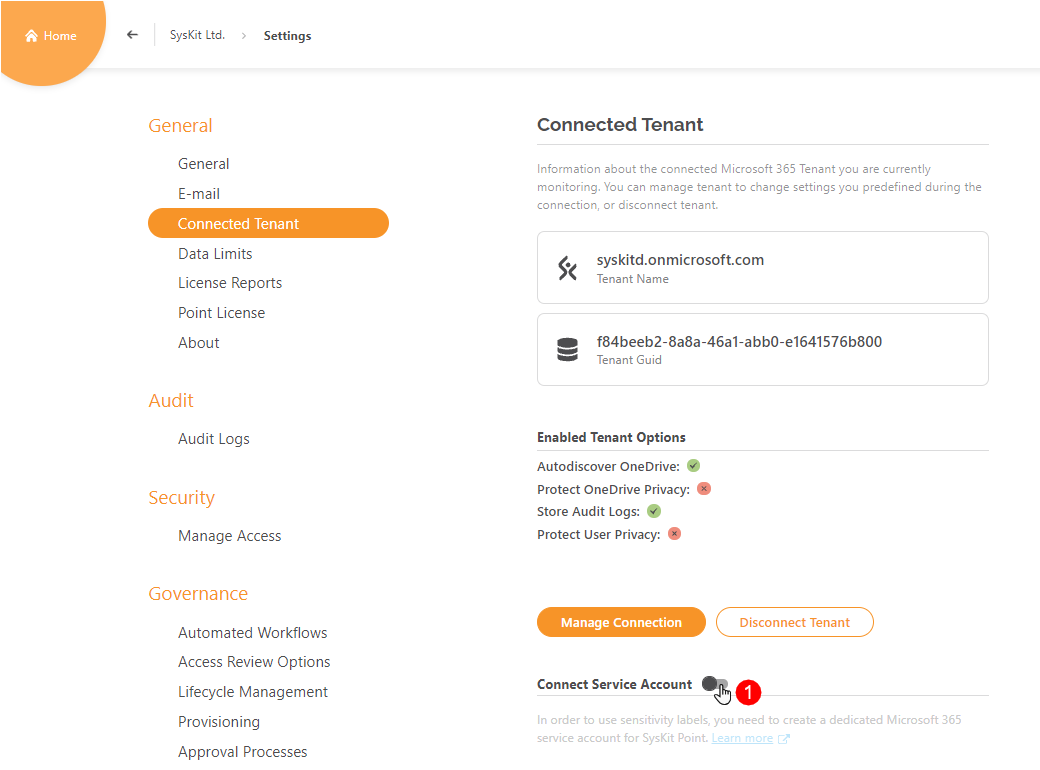This screenshot has height=770, width=1040.
Task: Click the SysKit Ltd. breadcrumb
Action: (x=197, y=35)
